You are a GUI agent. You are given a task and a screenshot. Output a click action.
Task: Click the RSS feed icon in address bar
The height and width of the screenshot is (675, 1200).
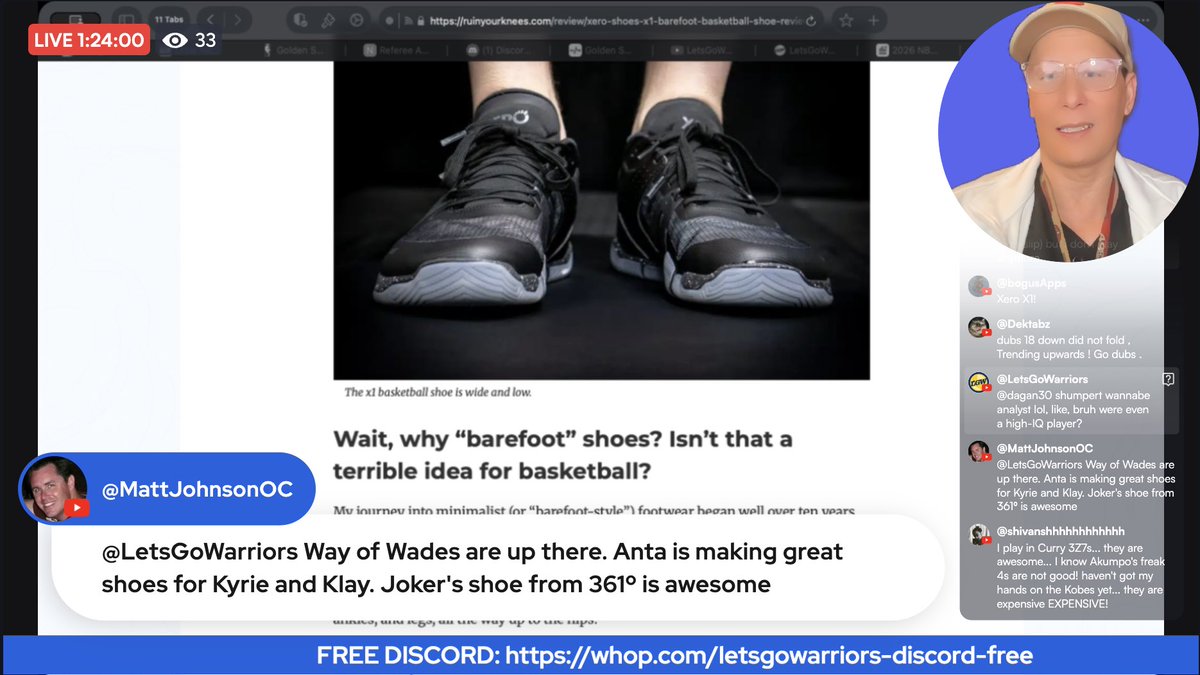point(409,20)
